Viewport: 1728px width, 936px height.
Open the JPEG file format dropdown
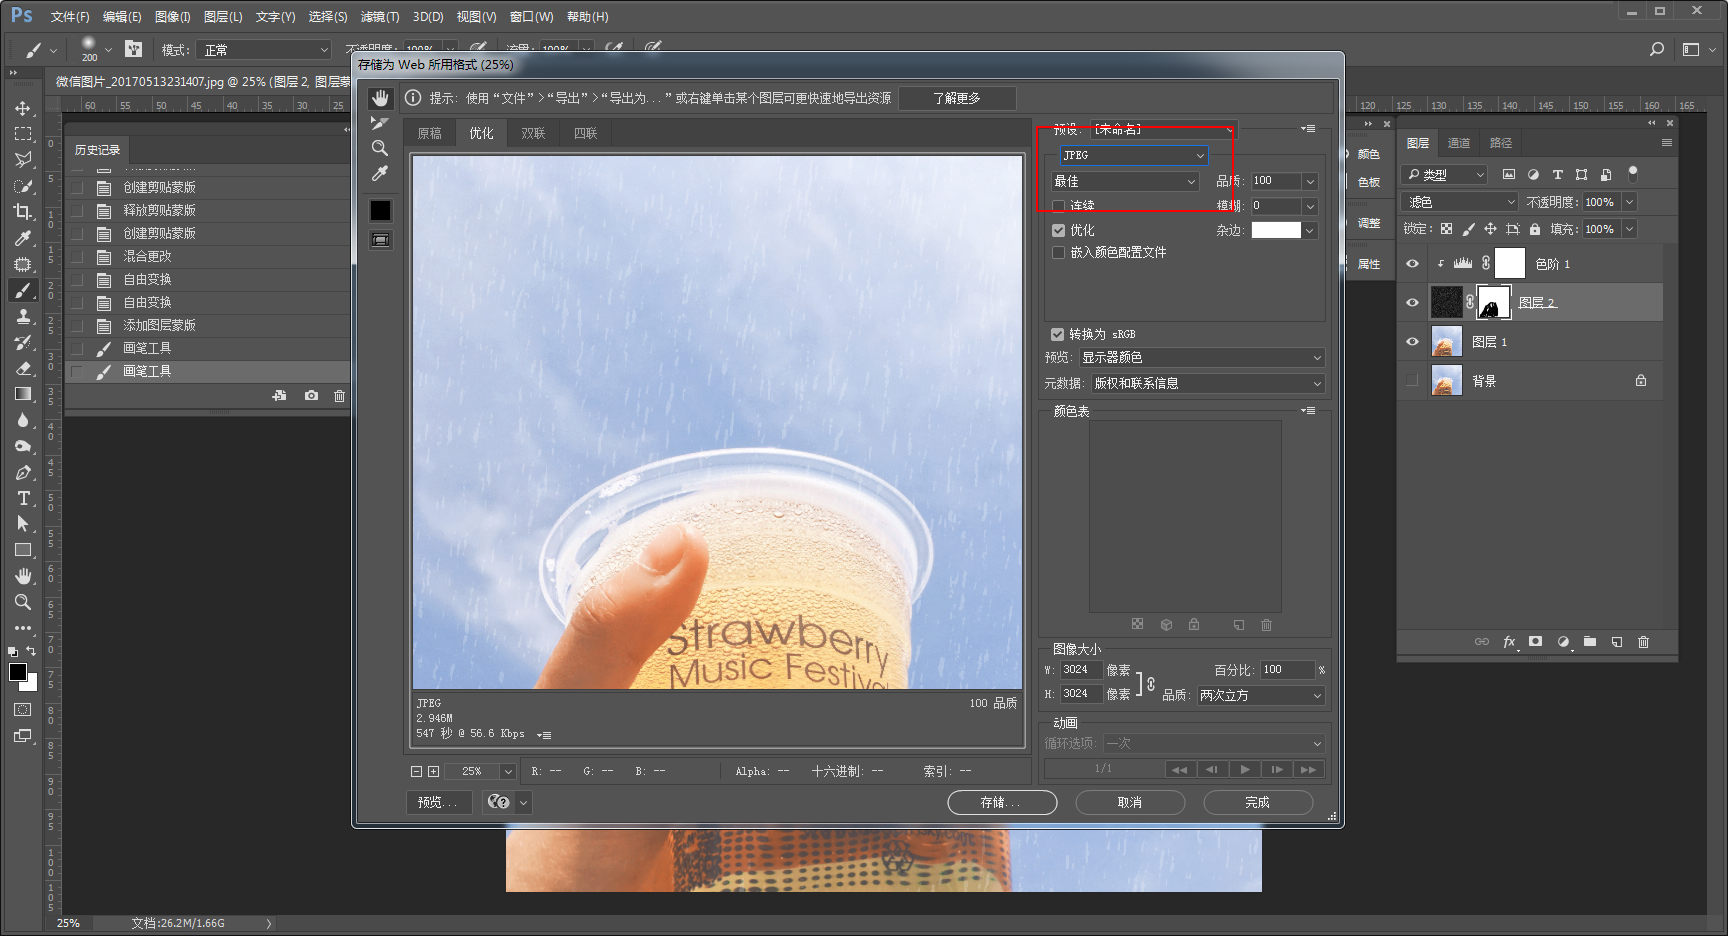click(1134, 155)
